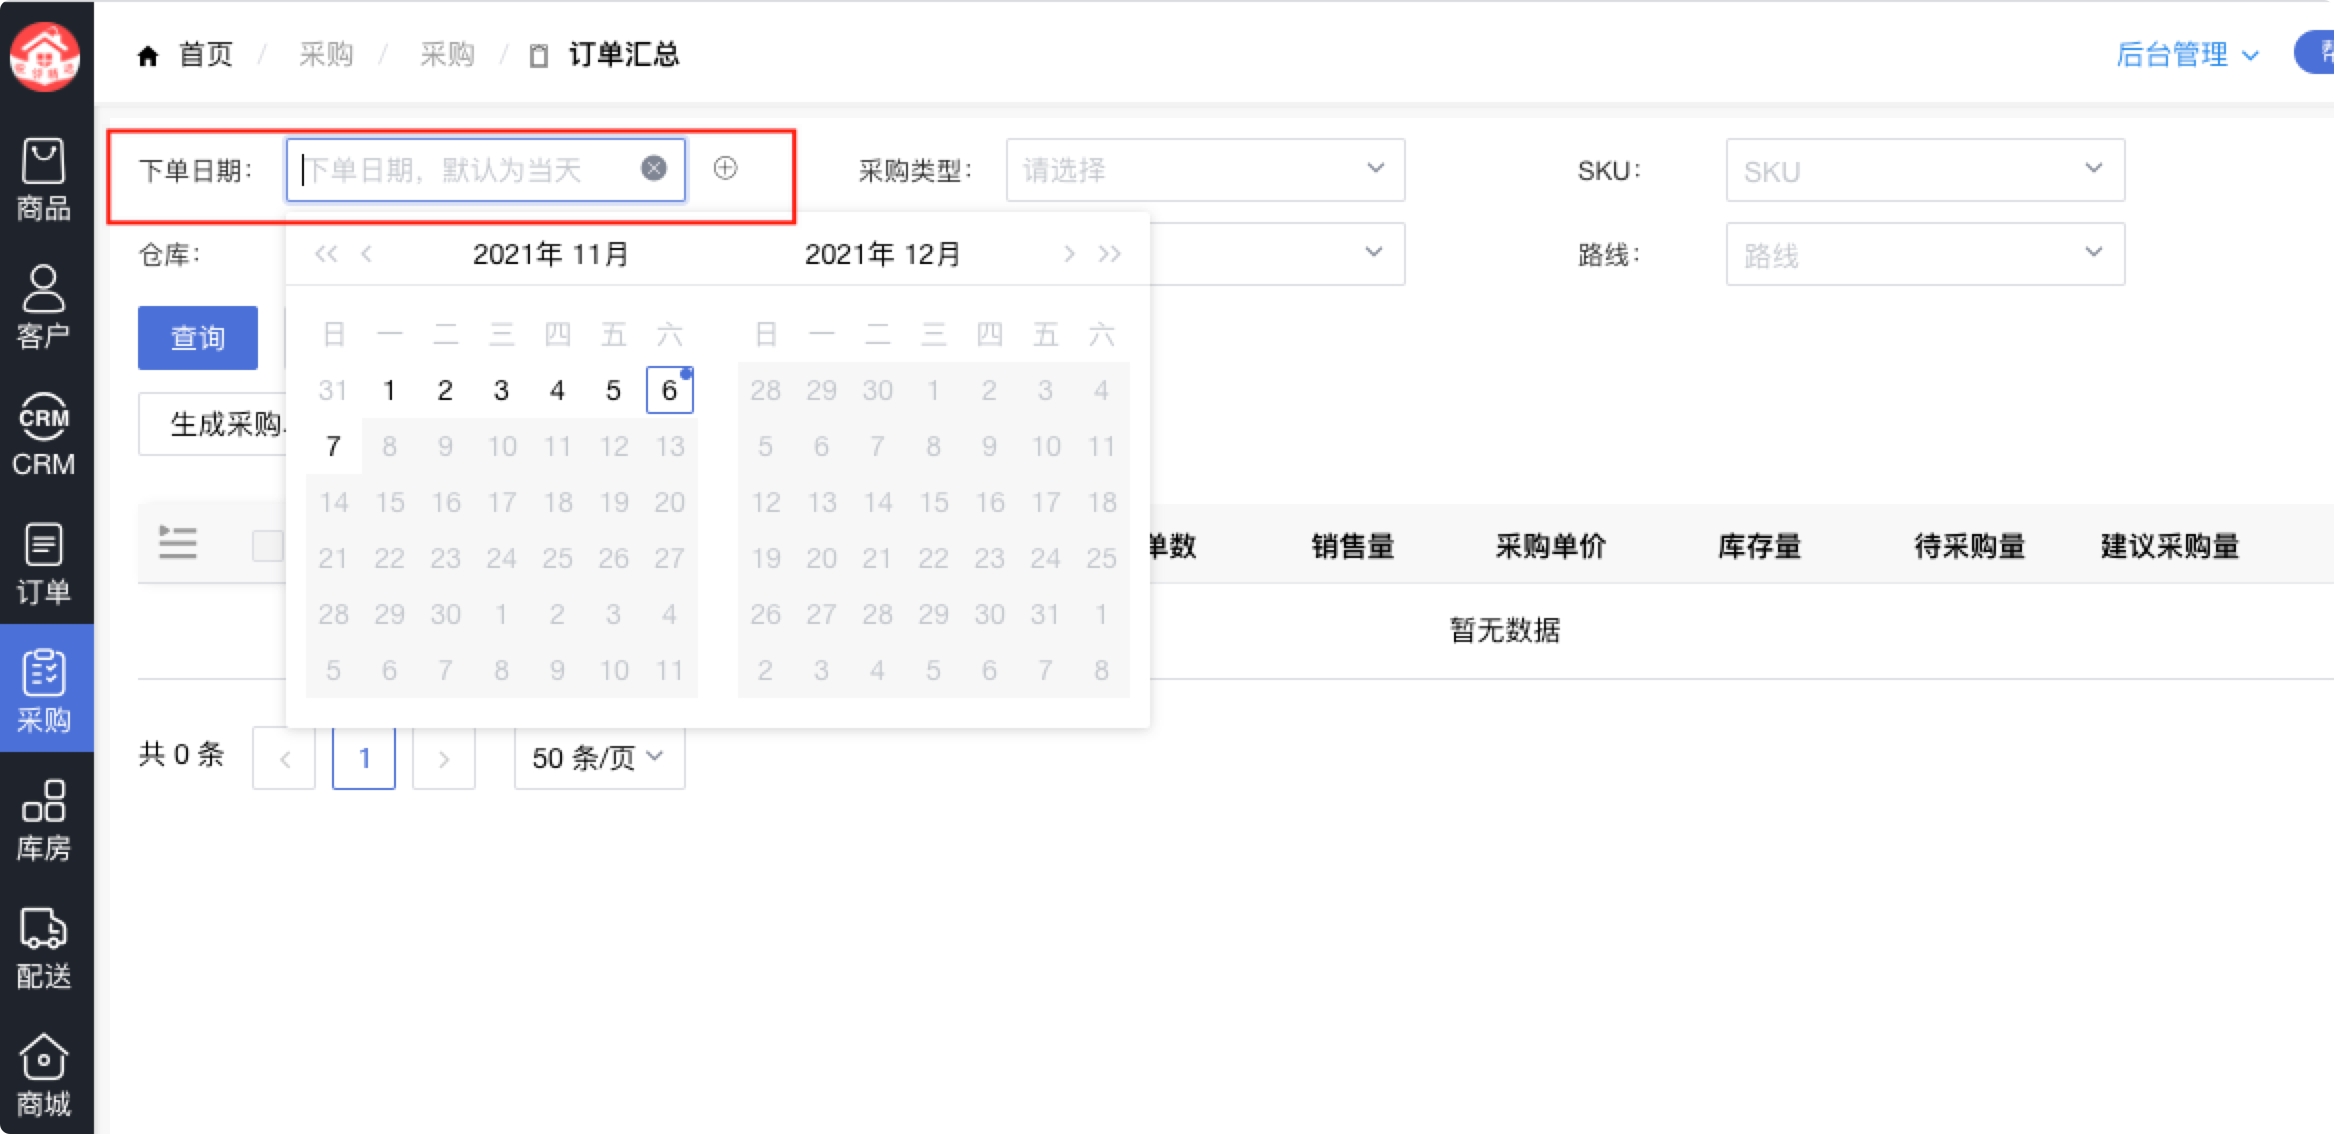Select November 2 in the calendar
This screenshot has height=1134, width=2334.
pos(445,390)
